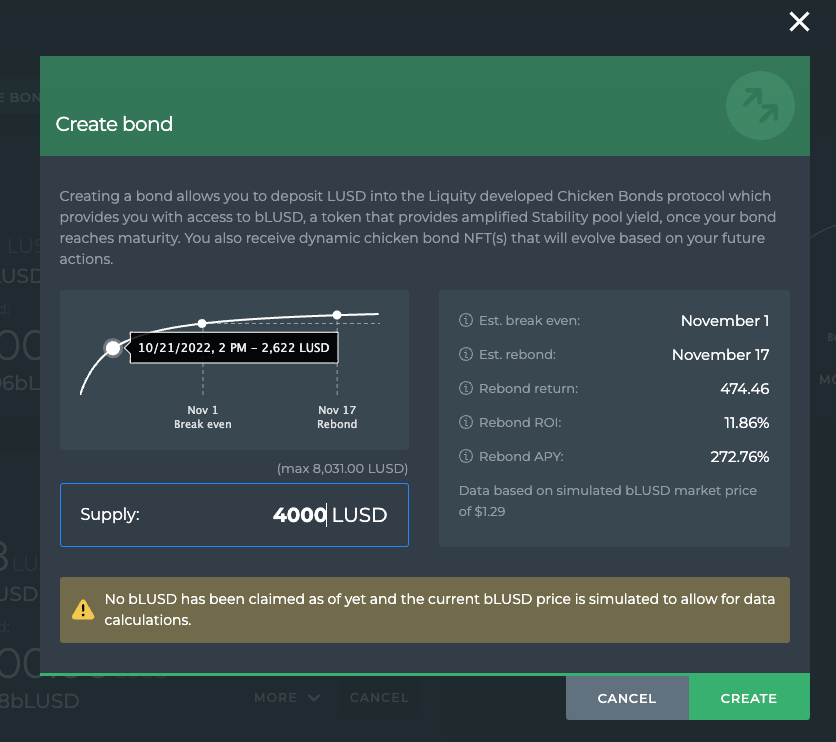This screenshot has width=836, height=742.
Task: Click the Supply LUSD amount field
Action: coord(235,515)
